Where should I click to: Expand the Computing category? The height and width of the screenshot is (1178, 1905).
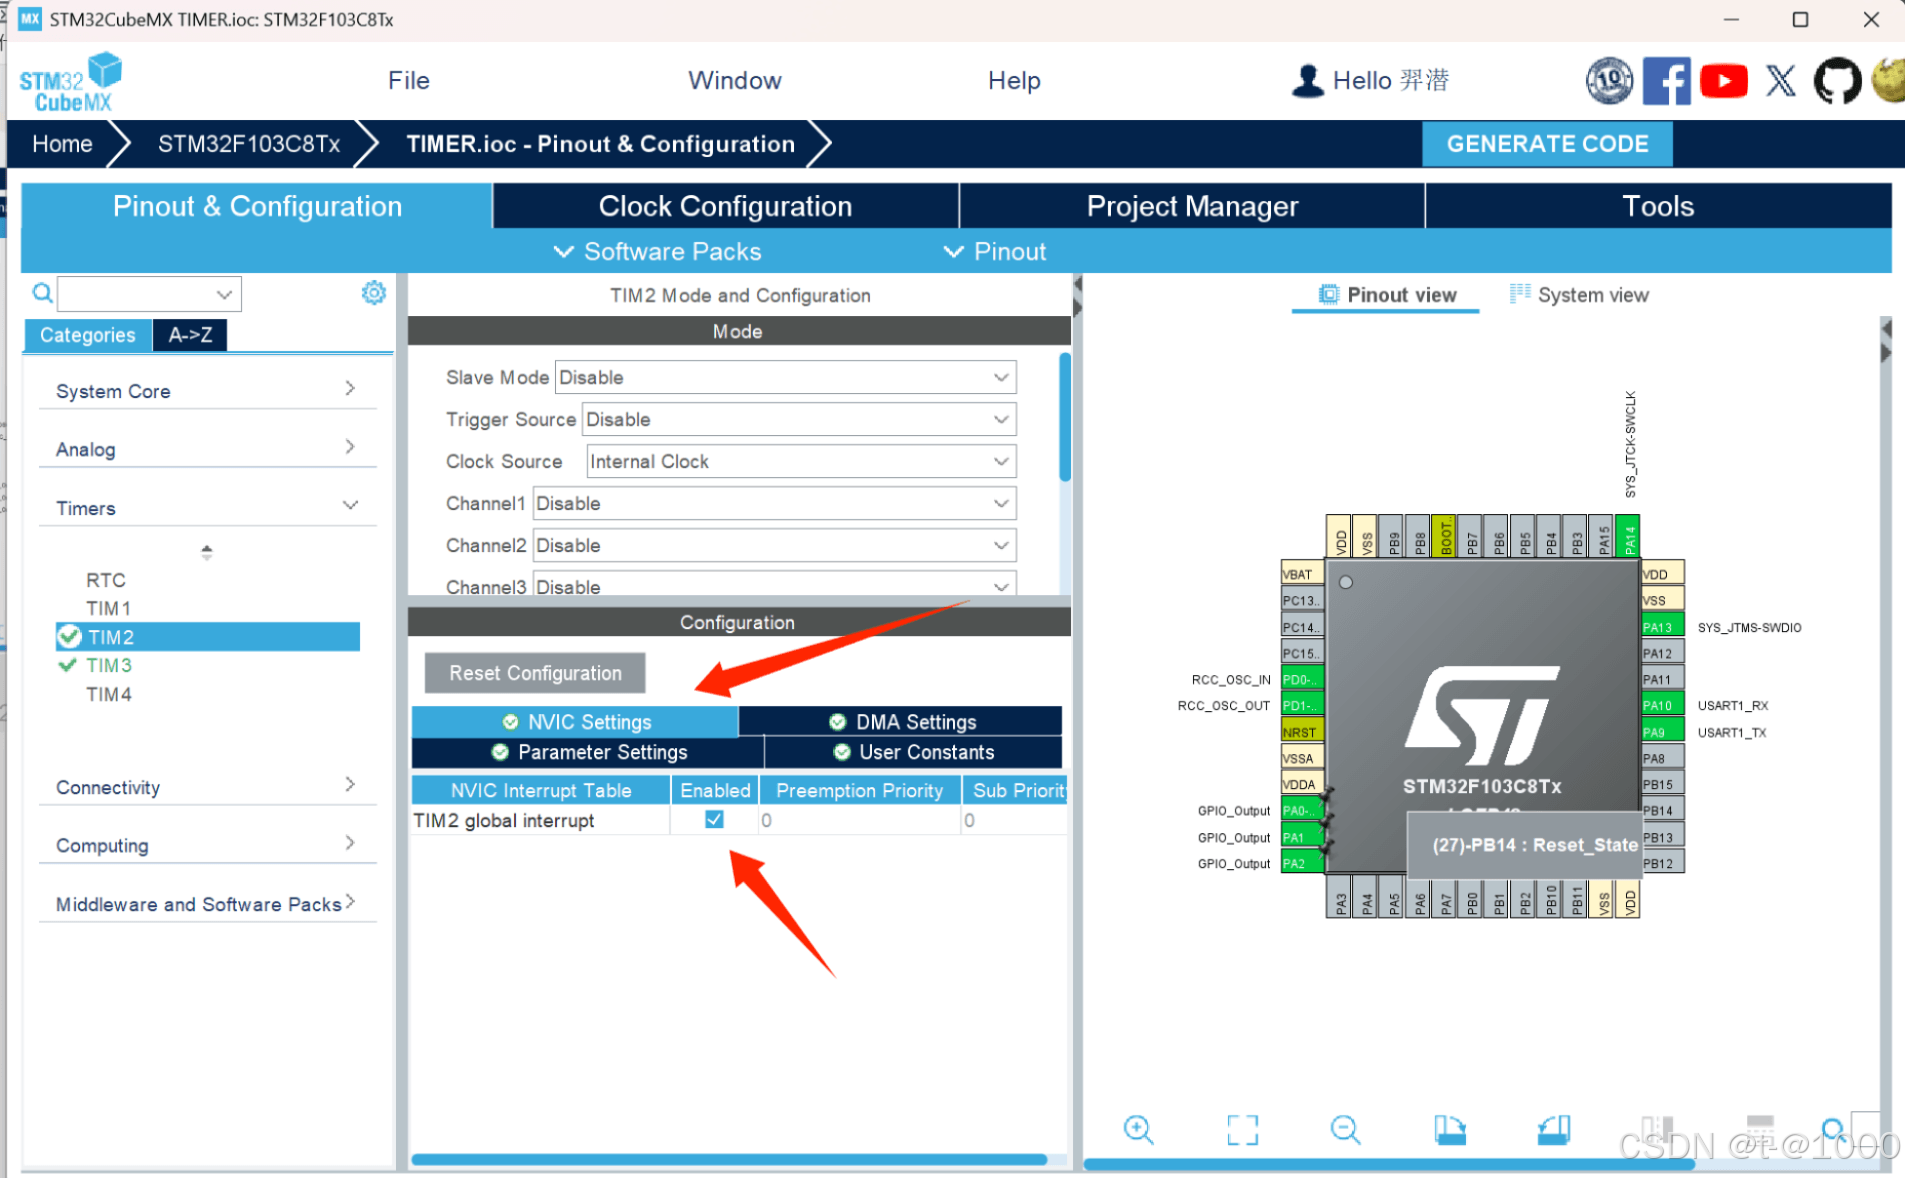click(207, 845)
